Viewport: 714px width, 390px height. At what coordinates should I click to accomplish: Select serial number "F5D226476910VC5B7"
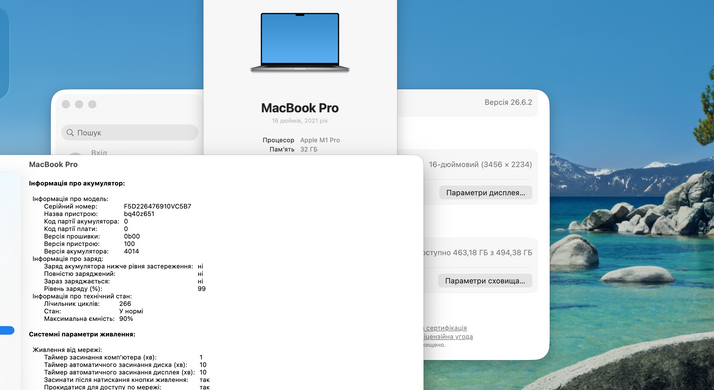(x=158, y=206)
